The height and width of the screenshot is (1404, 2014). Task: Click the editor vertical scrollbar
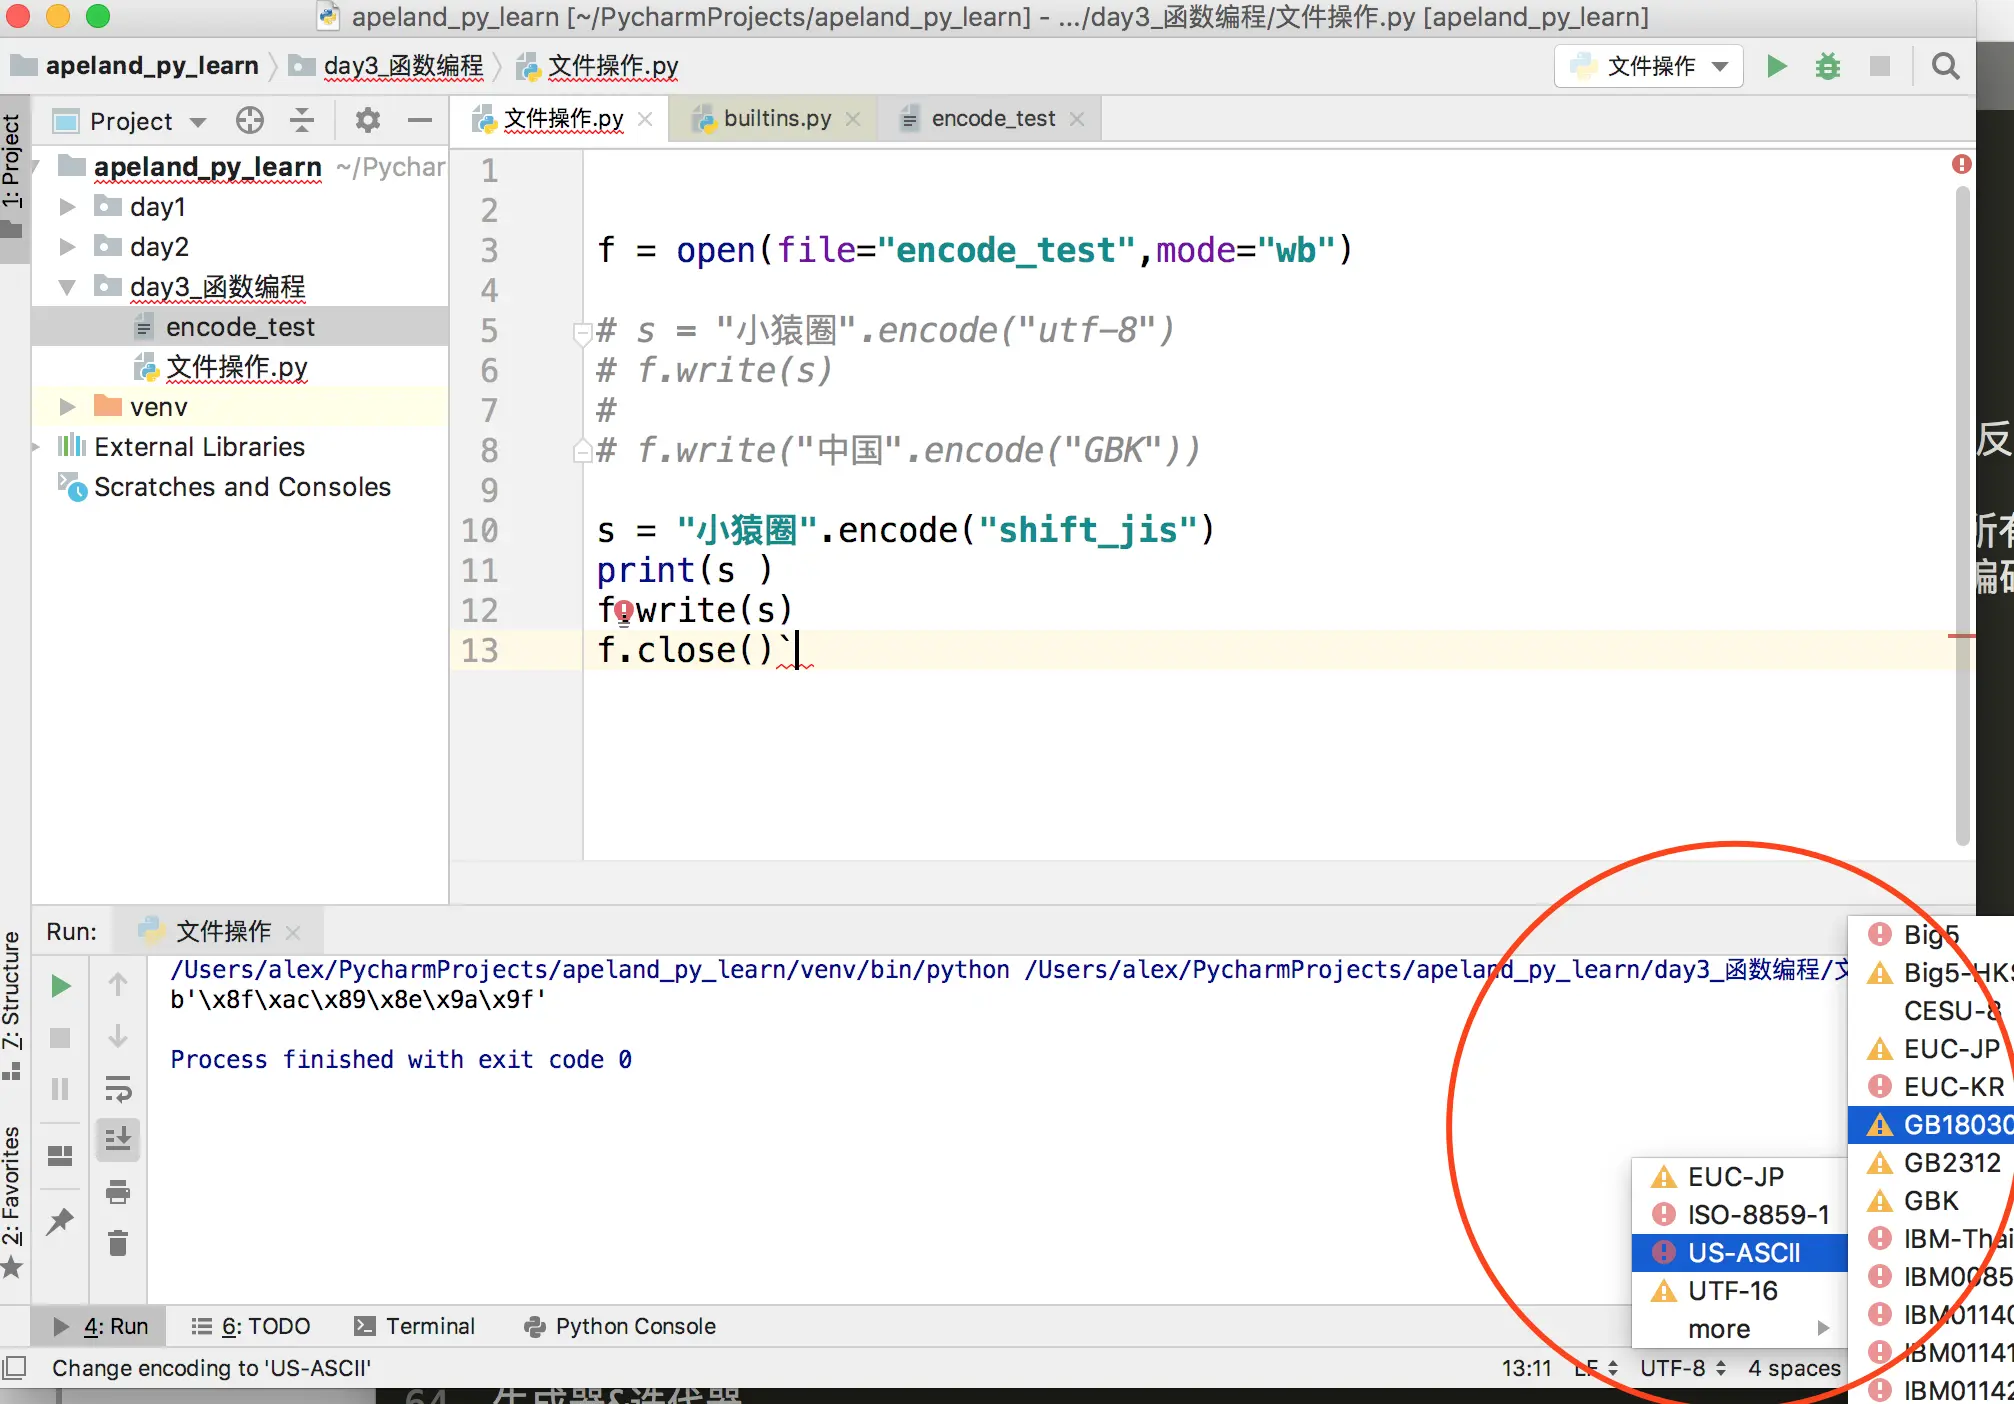[1962, 500]
